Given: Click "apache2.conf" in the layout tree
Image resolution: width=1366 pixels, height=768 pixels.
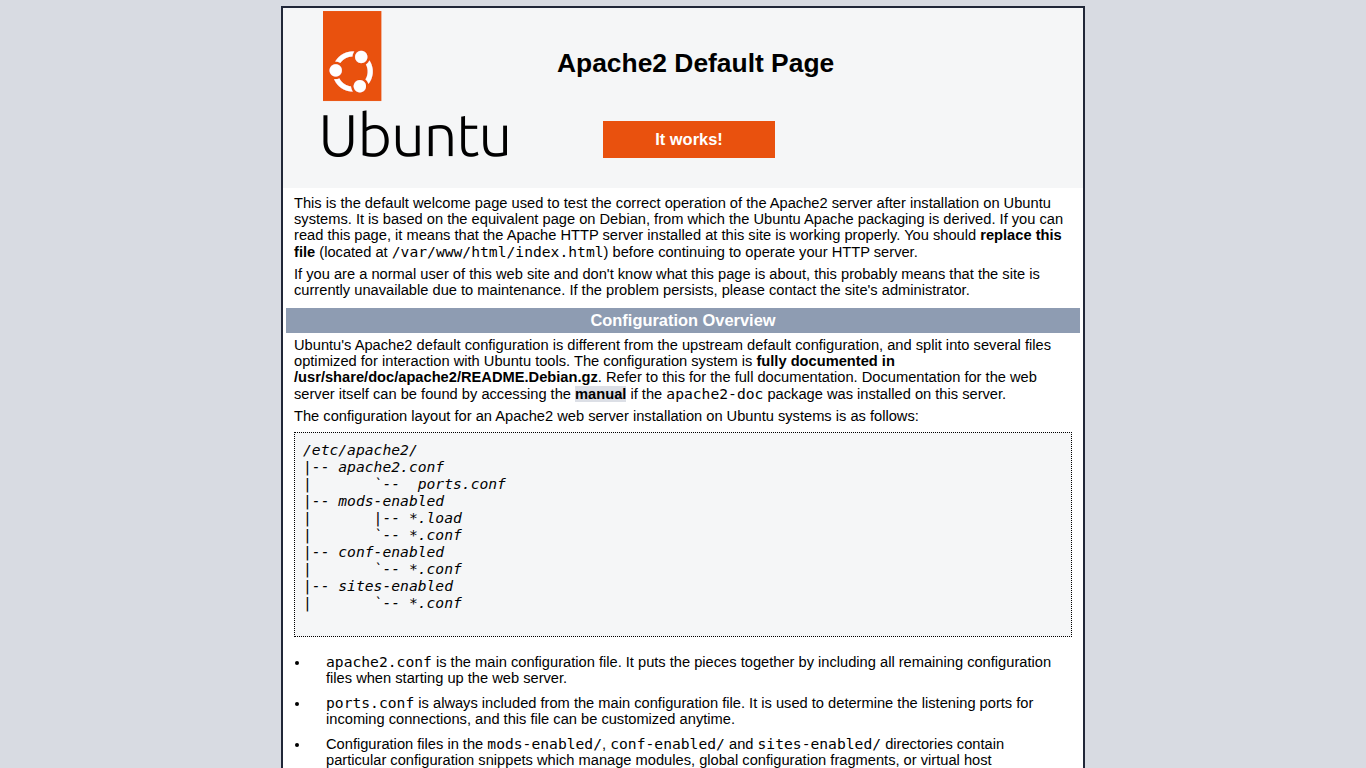Looking at the screenshot, I should click(391, 467).
